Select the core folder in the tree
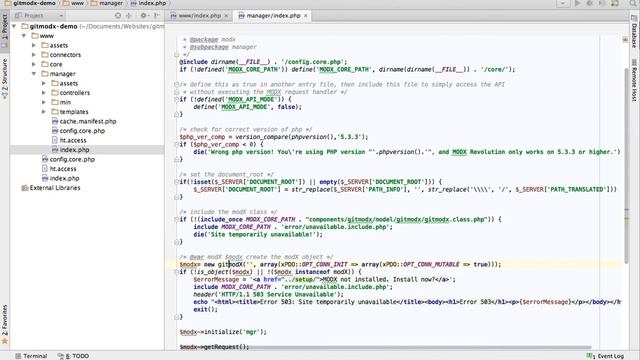The height and width of the screenshot is (360, 640). click(x=52, y=64)
